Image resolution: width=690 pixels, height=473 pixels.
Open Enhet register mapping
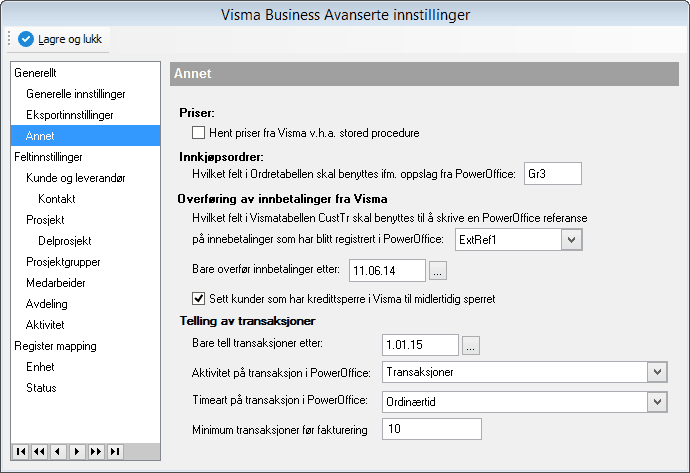coord(40,367)
